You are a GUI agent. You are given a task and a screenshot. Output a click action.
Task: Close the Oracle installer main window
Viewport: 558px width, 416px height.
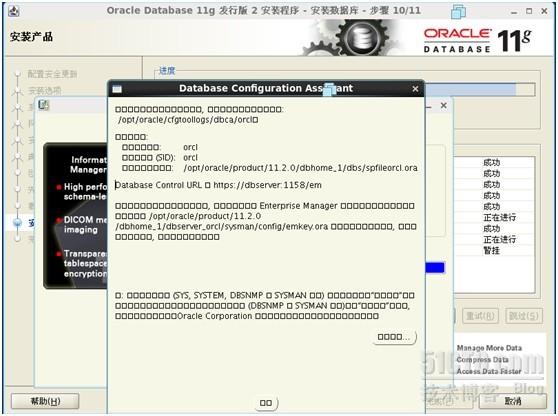coord(544,11)
